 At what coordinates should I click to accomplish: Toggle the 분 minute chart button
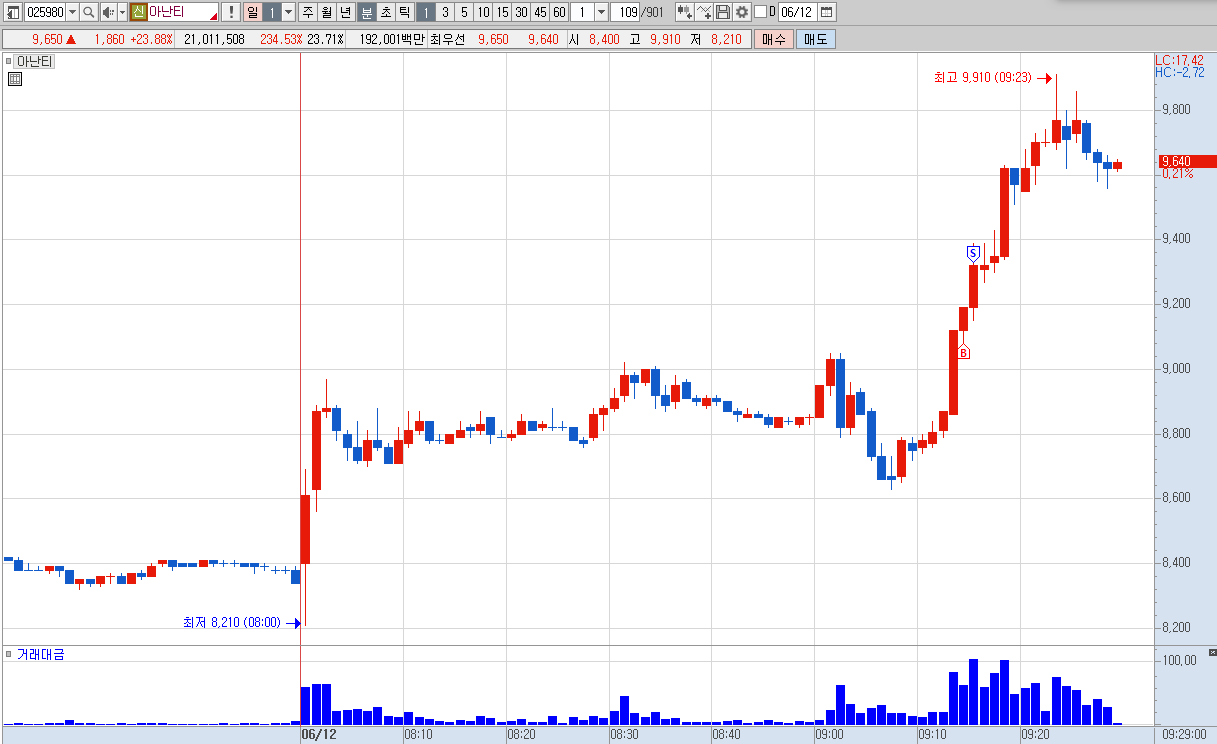(x=366, y=12)
